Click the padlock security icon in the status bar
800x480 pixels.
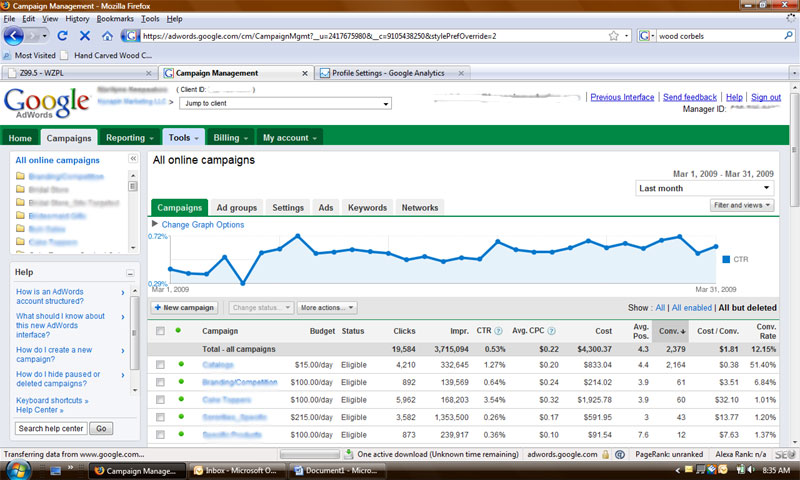point(606,454)
